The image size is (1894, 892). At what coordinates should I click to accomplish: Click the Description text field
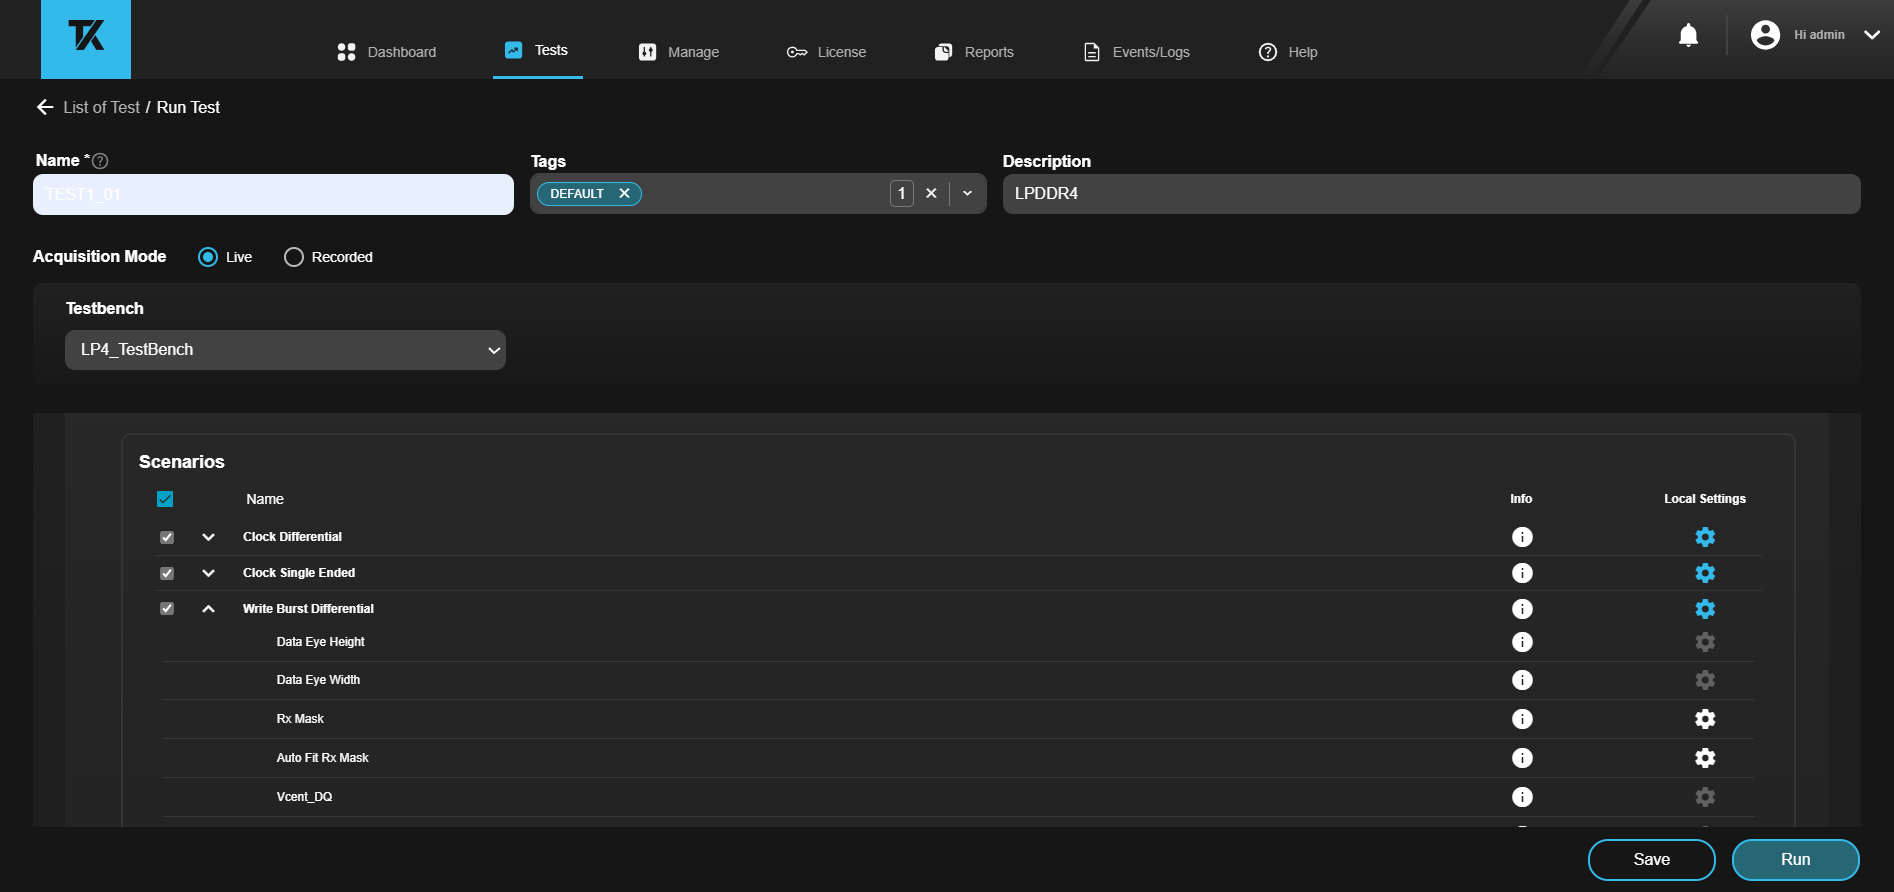tap(1431, 194)
